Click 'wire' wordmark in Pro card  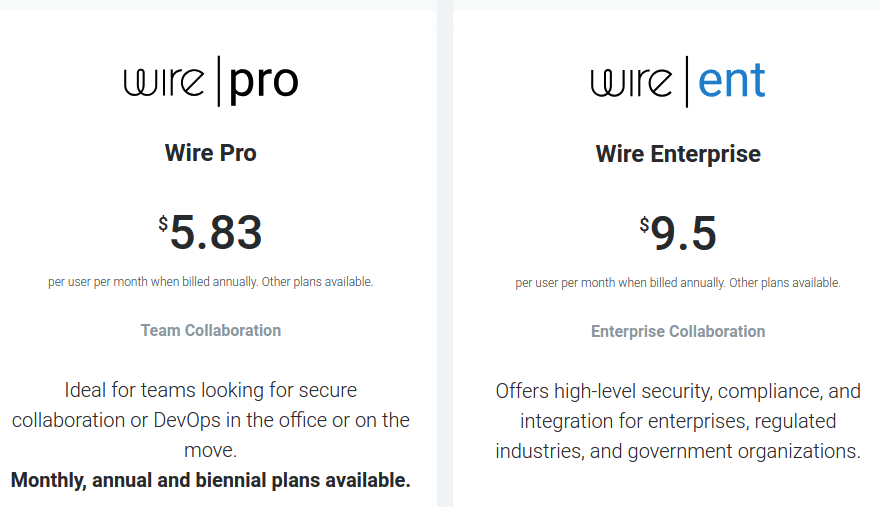164,82
